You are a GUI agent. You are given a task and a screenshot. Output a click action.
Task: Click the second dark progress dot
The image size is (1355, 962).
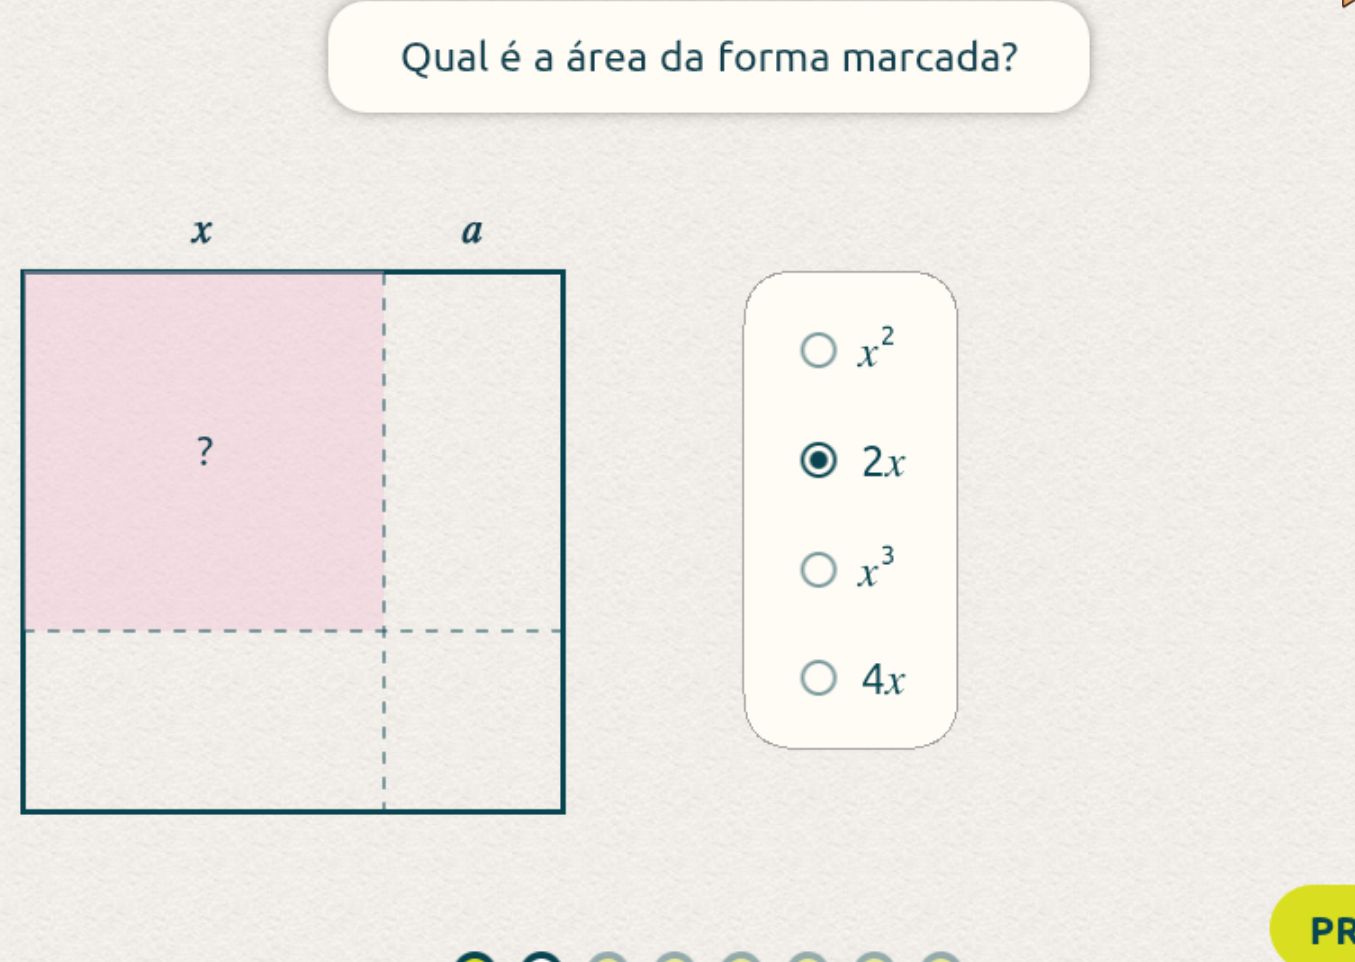tap(540, 958)
